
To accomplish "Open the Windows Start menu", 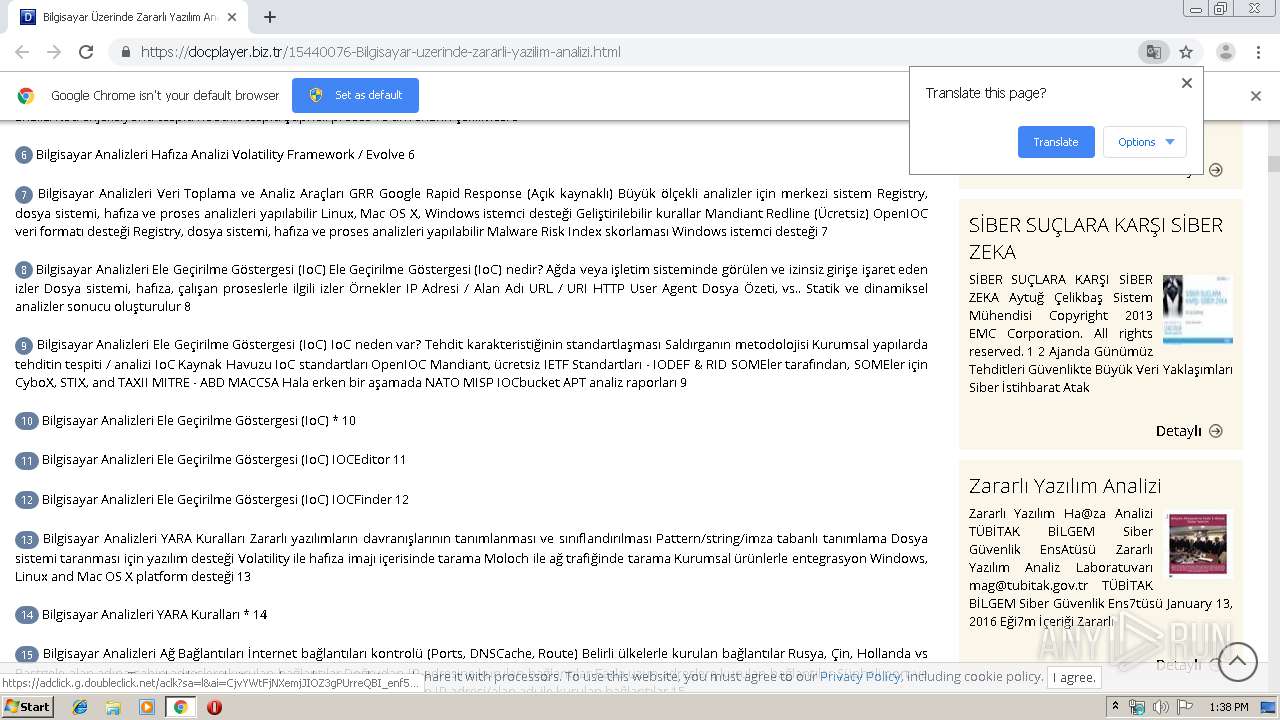I will 27,707.
